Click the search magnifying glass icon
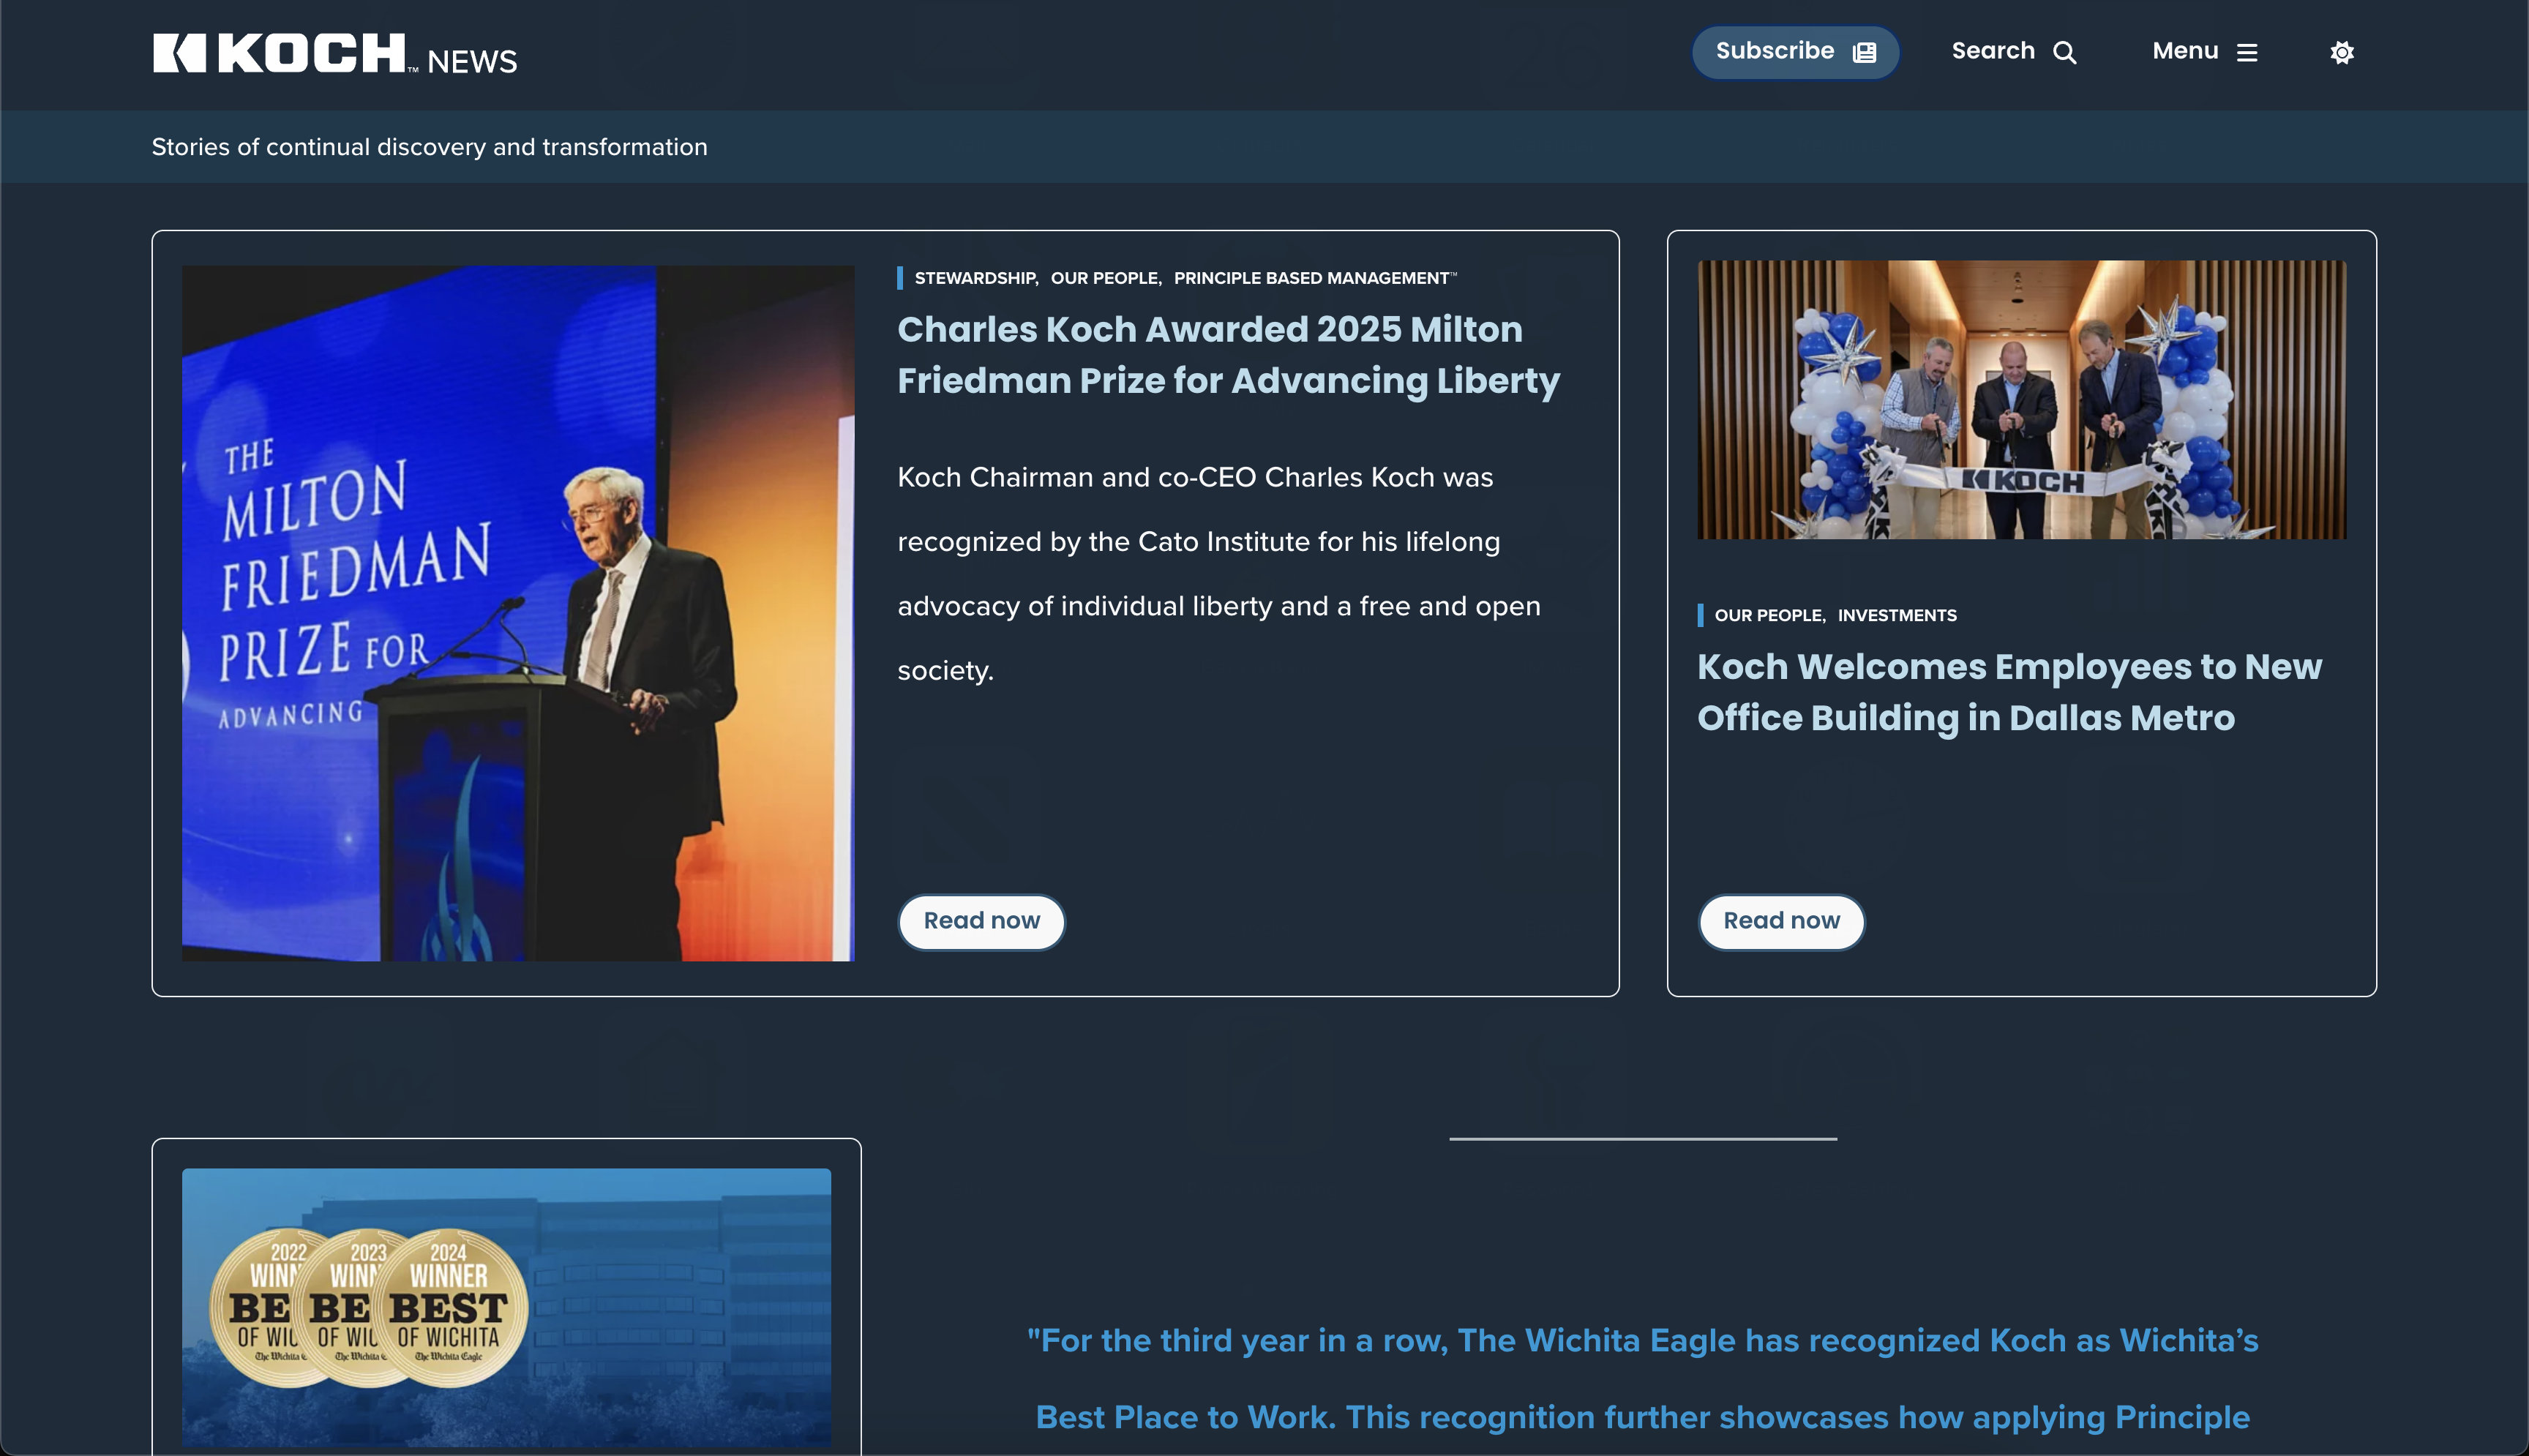Viewport: 2529px width, 1456px height. [x=2065, y=53]
